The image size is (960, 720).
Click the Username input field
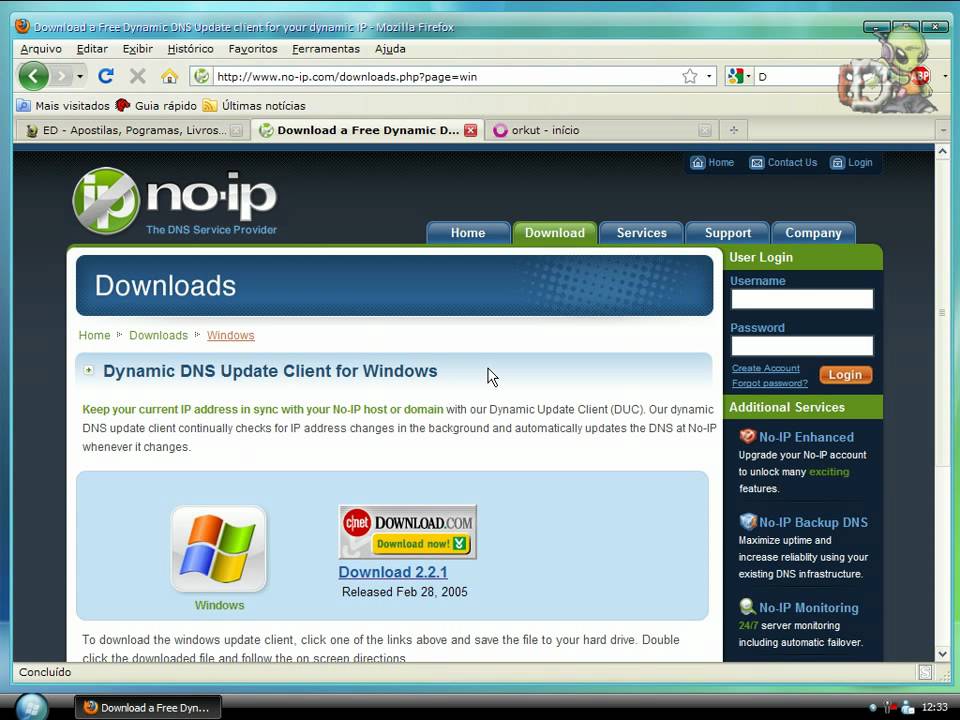coord(802,299)
